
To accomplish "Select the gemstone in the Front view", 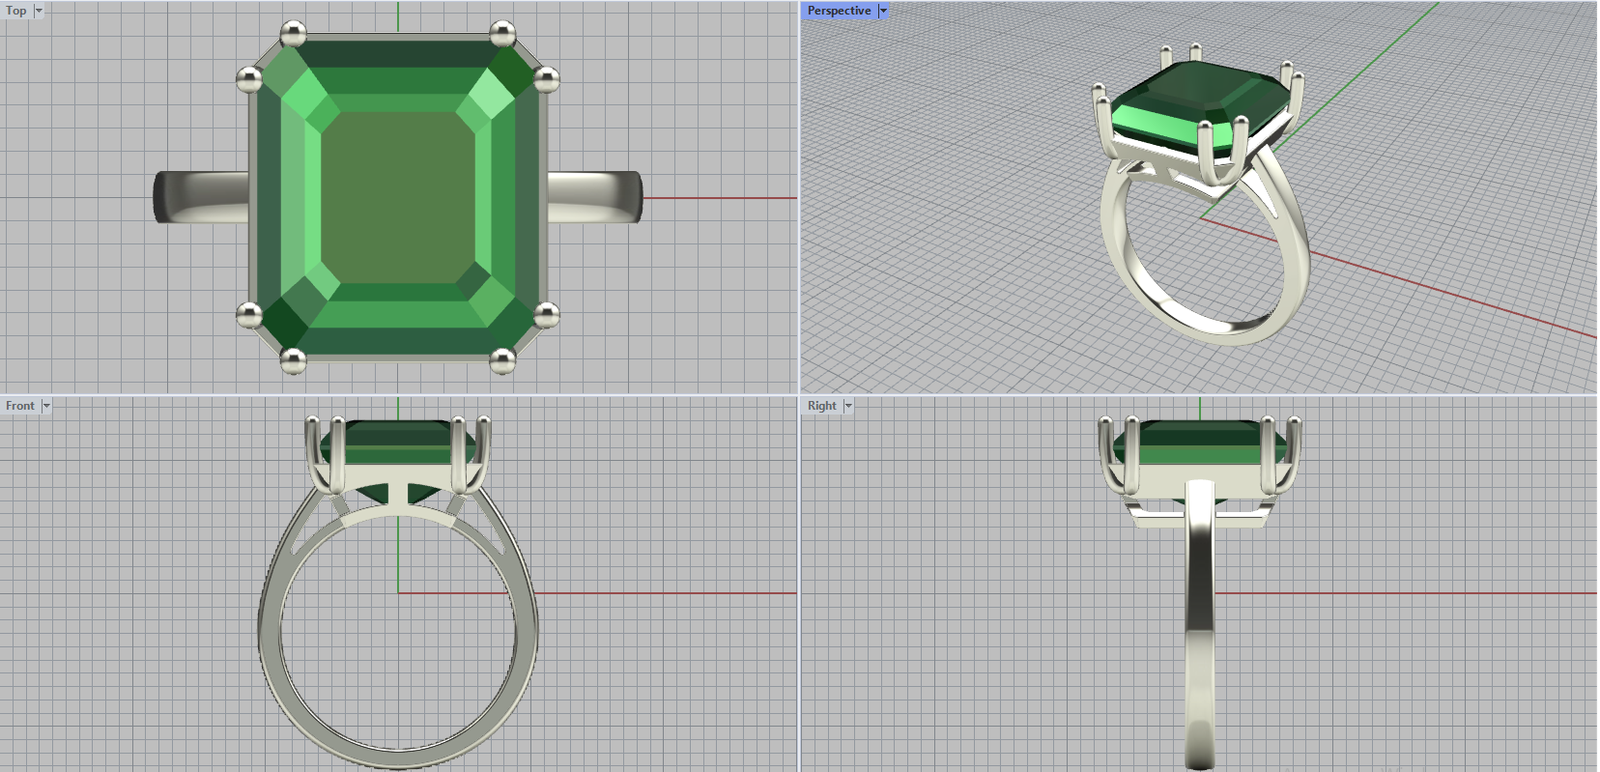I will coord(398,440).
